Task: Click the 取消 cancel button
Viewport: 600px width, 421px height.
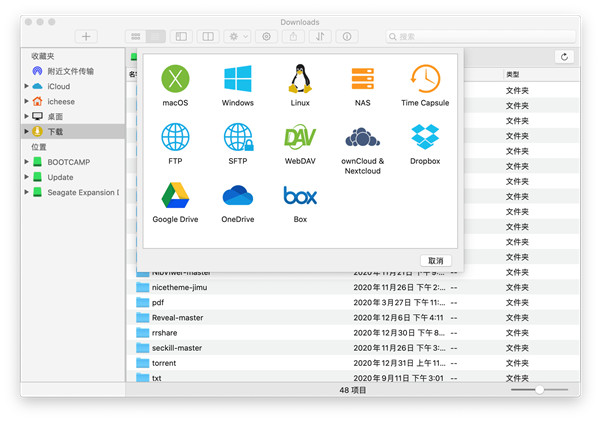Action: [x=435, y=260]
